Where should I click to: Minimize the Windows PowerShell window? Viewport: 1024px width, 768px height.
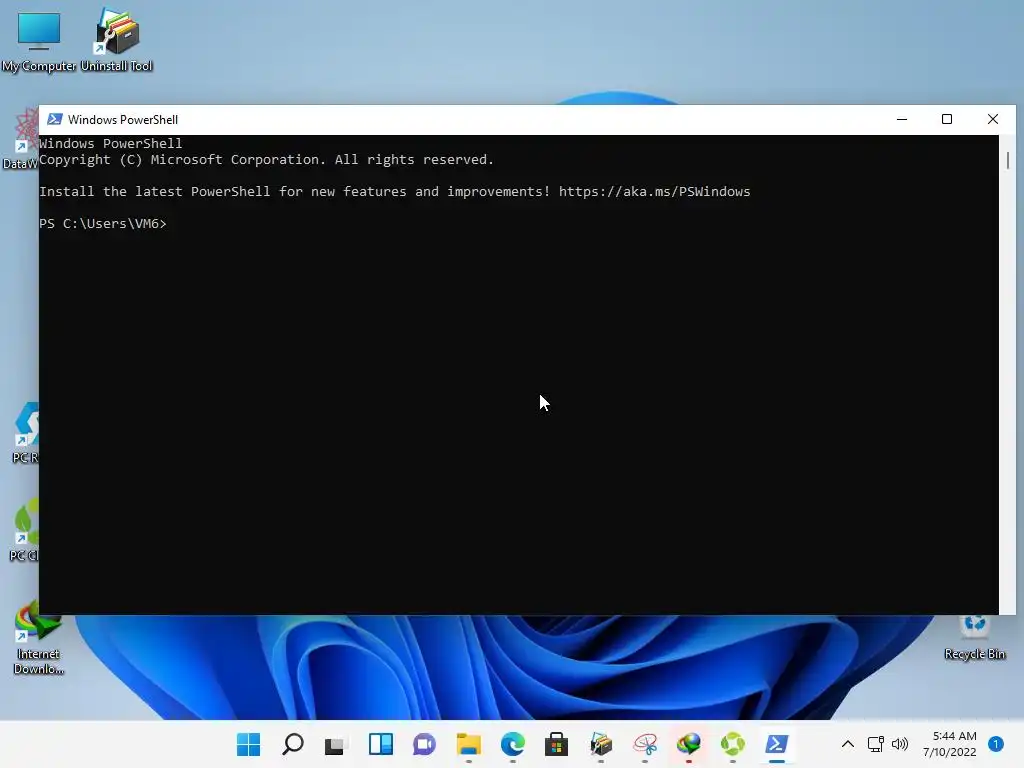[902, 120]
